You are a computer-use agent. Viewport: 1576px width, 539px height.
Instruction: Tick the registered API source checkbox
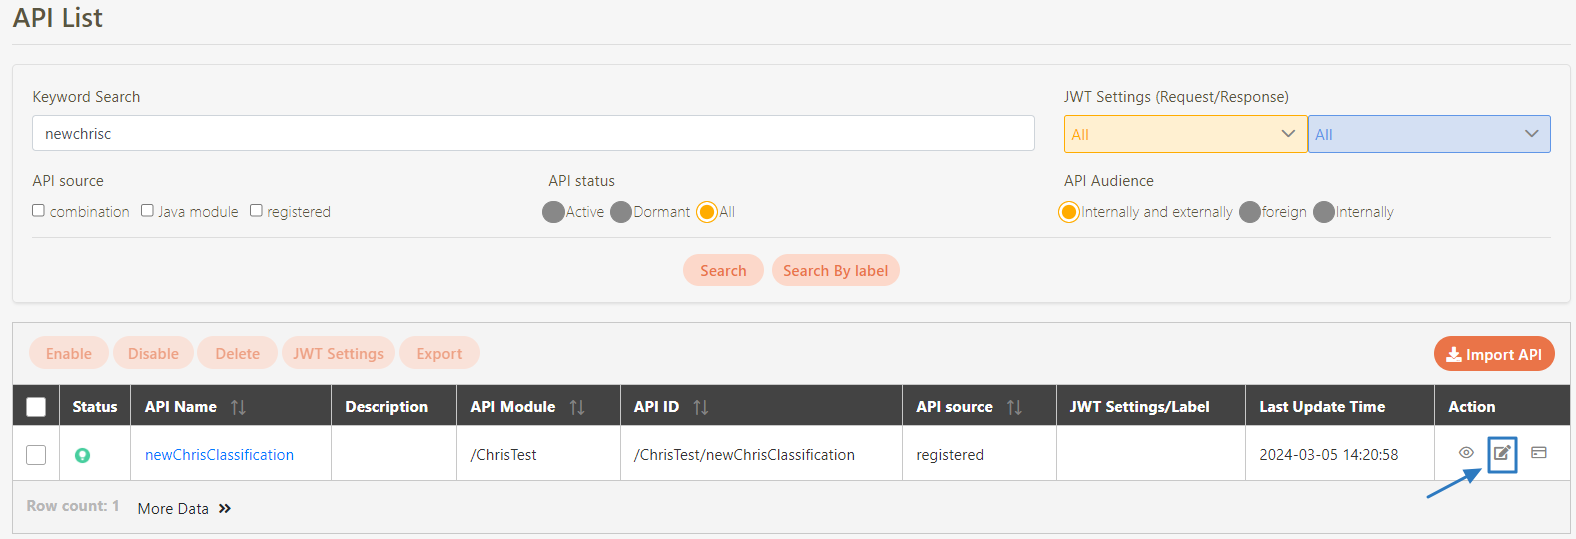click(x=256, y=211)
